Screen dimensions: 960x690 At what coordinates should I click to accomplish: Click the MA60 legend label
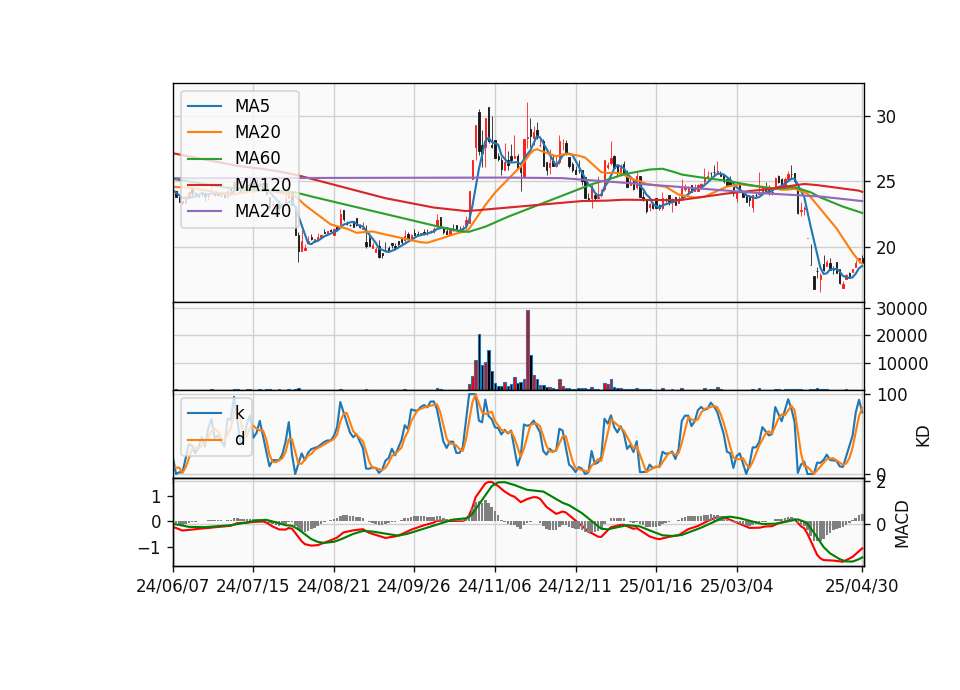[x=257, y=158]
